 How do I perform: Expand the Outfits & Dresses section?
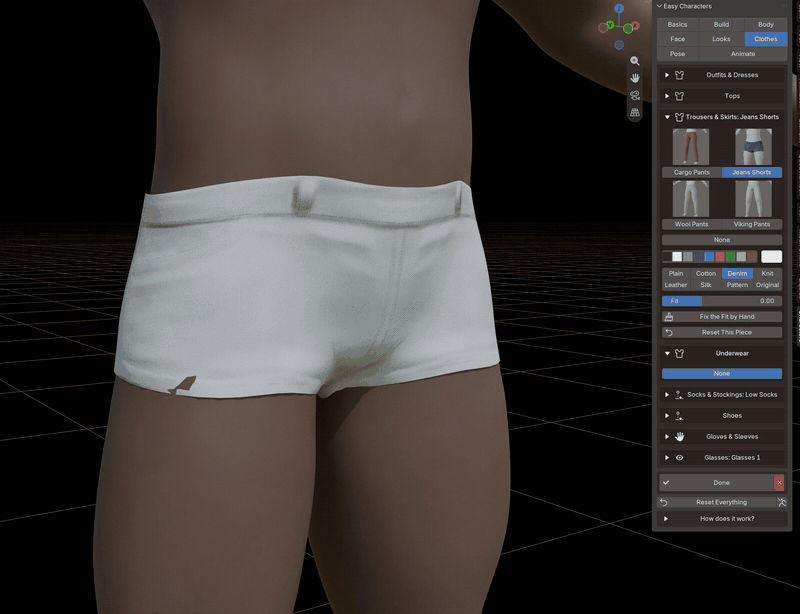coord(667,75)
